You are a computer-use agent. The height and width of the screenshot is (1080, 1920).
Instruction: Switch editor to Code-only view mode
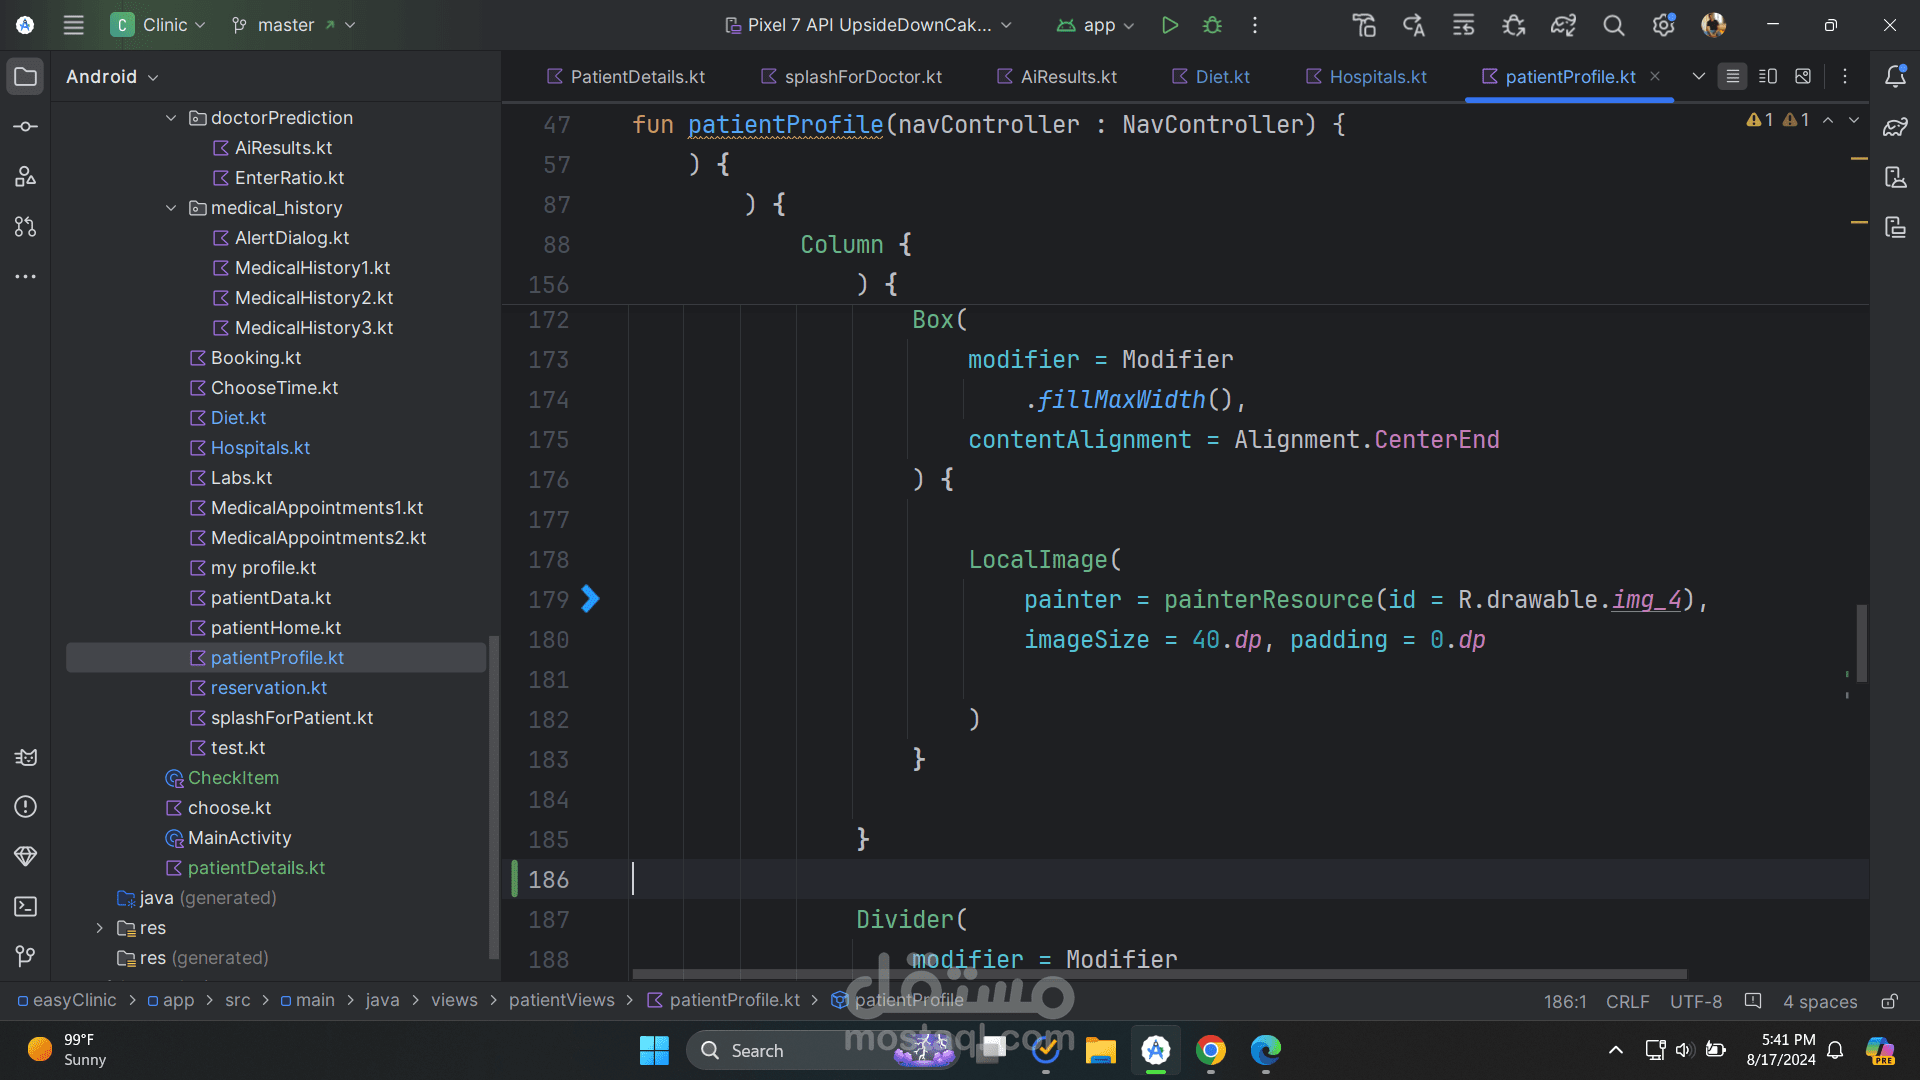[x=1733, y=77]
